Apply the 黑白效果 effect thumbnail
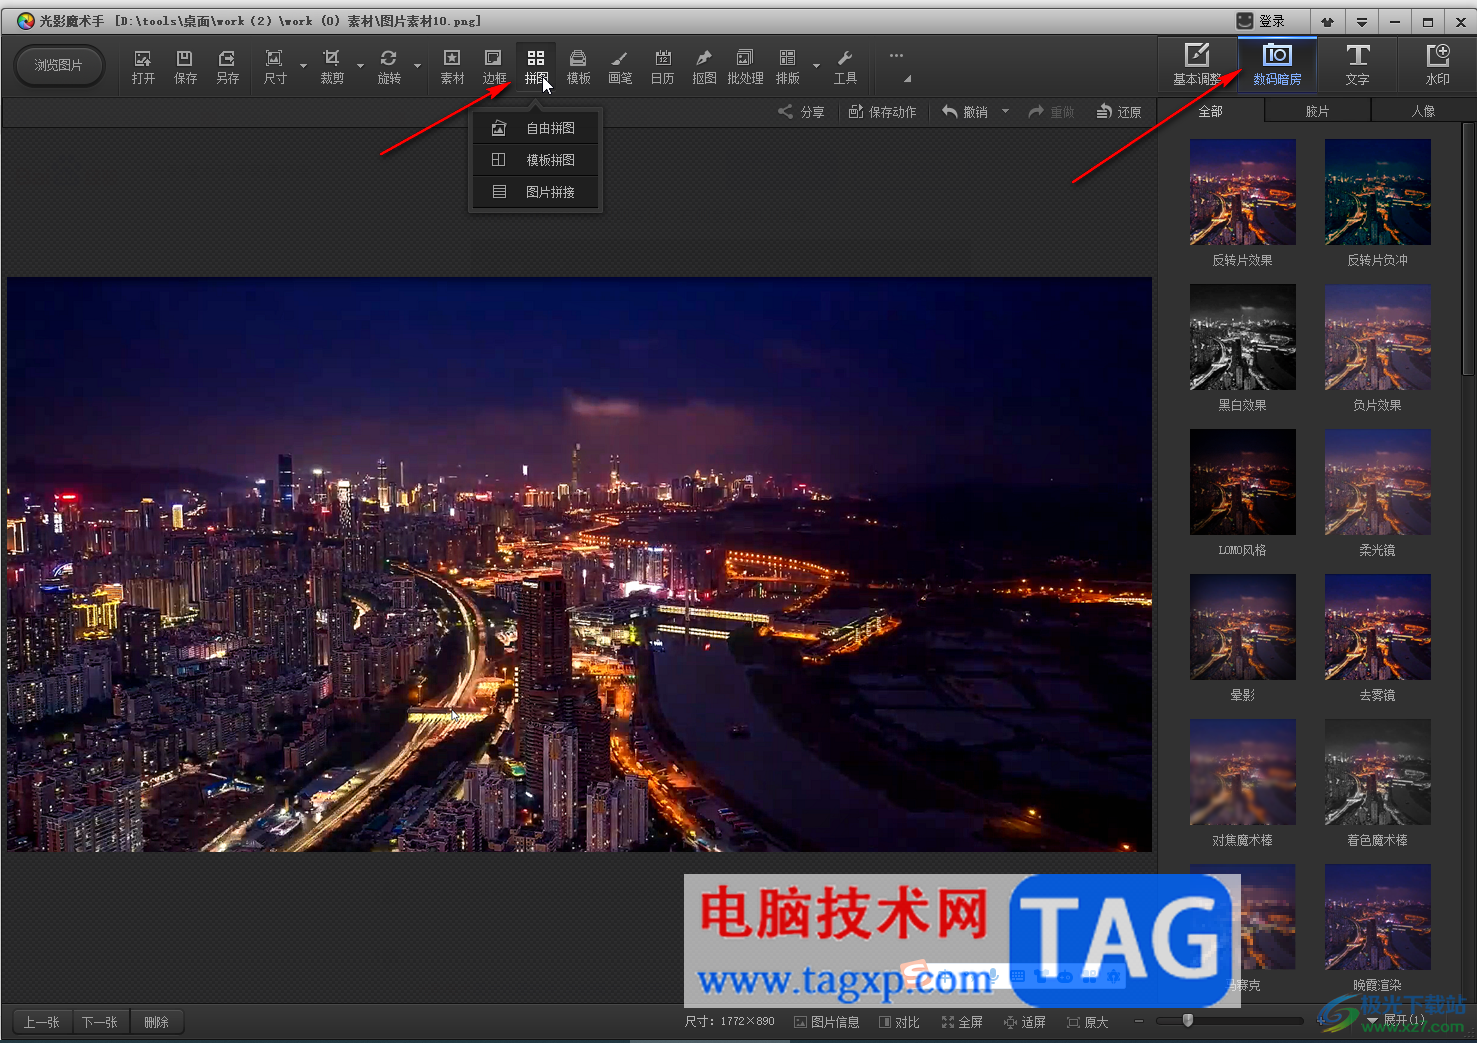 1243,337
